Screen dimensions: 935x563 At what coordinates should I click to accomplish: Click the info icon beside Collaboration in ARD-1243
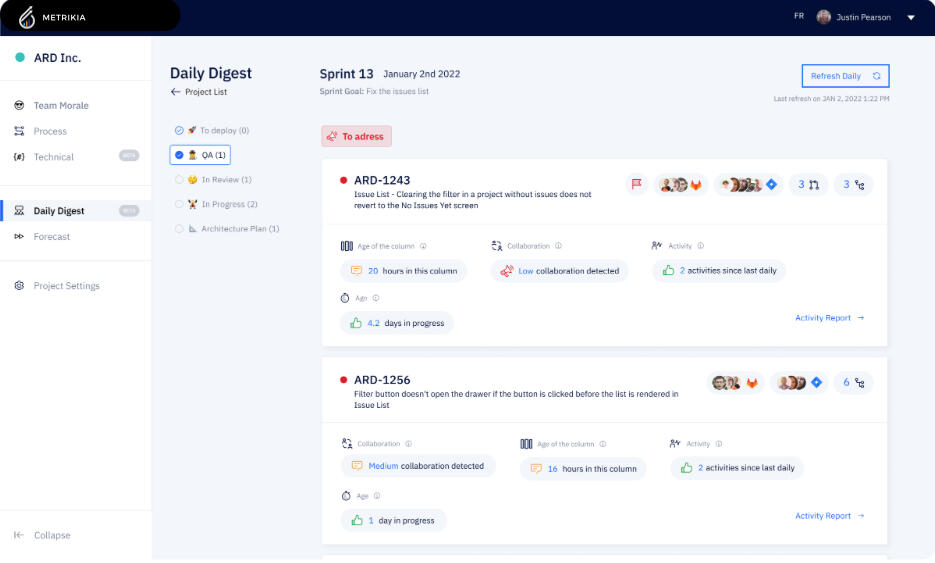[x=558, y=246]
